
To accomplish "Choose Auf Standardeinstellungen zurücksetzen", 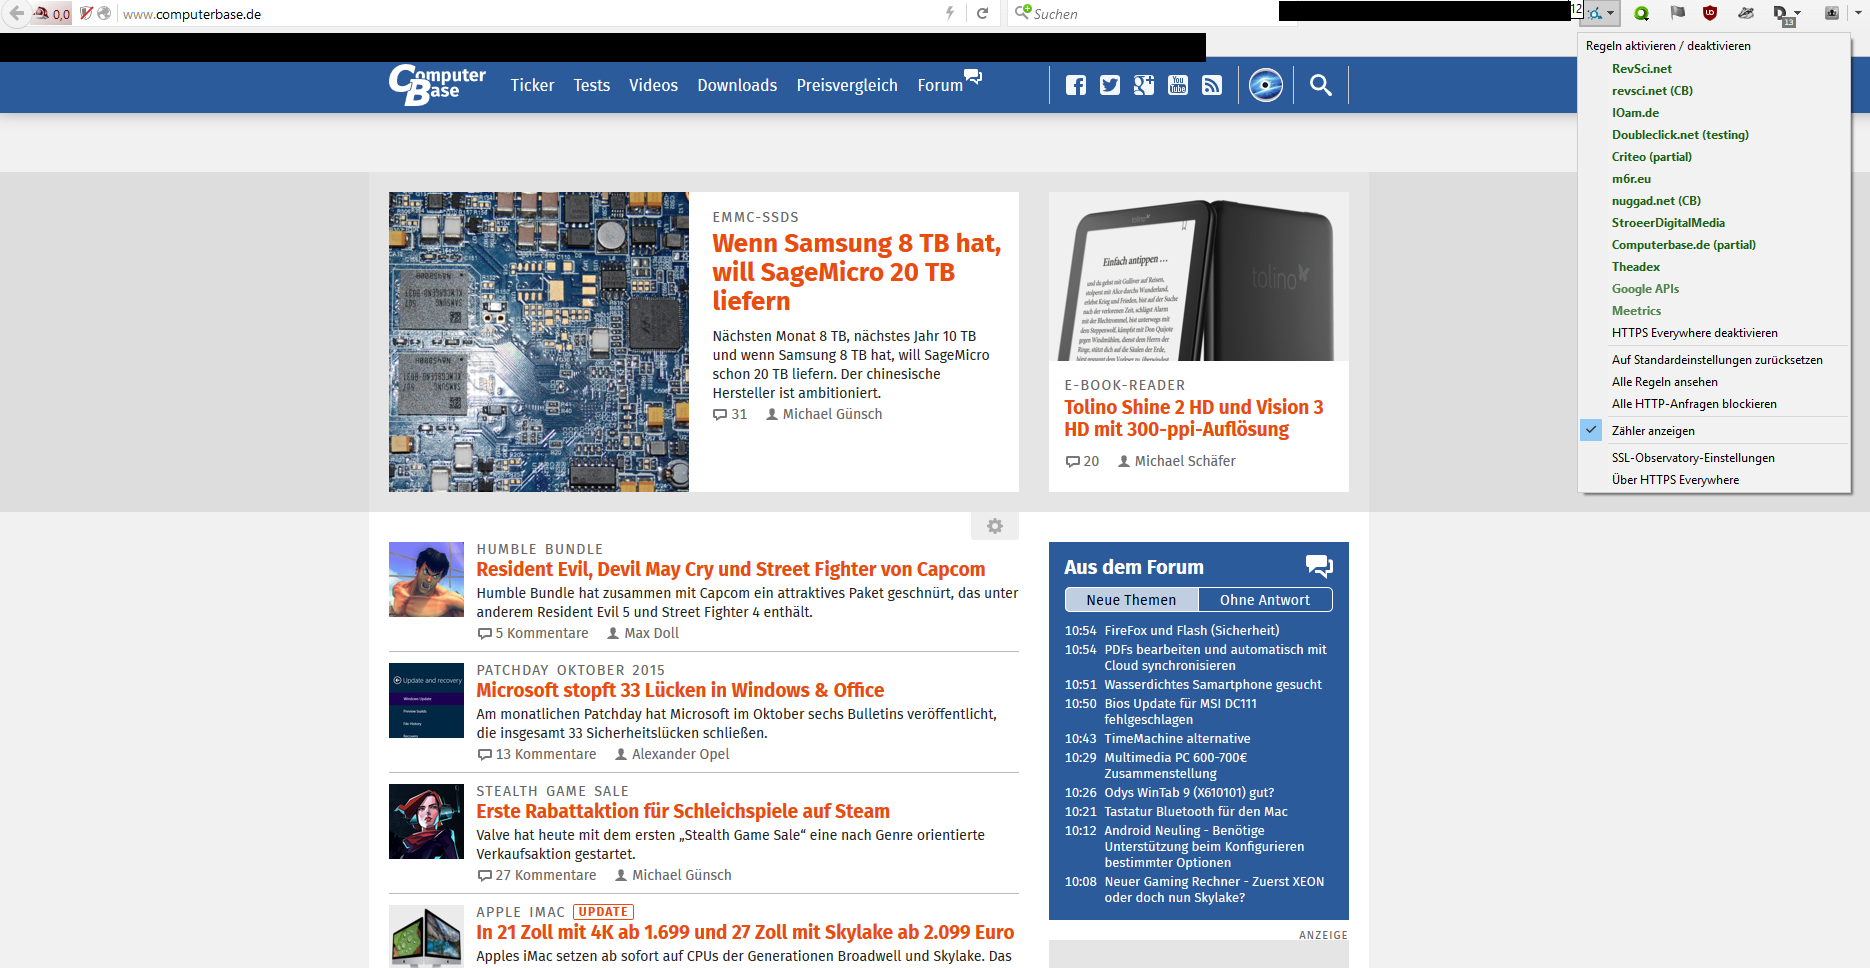I will coord(1714,360).
